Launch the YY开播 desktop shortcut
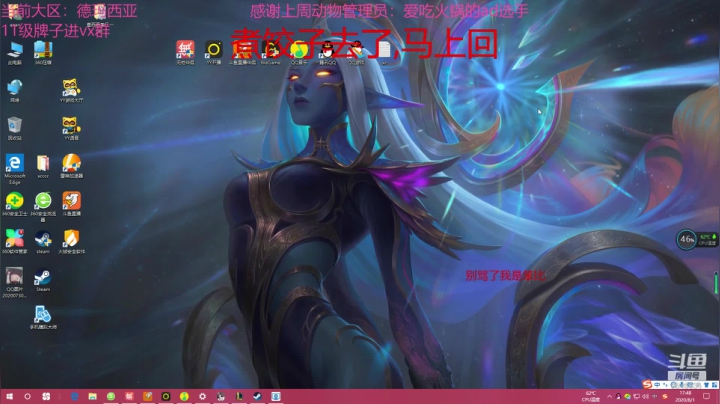The image size is (720, 404). 214,53
